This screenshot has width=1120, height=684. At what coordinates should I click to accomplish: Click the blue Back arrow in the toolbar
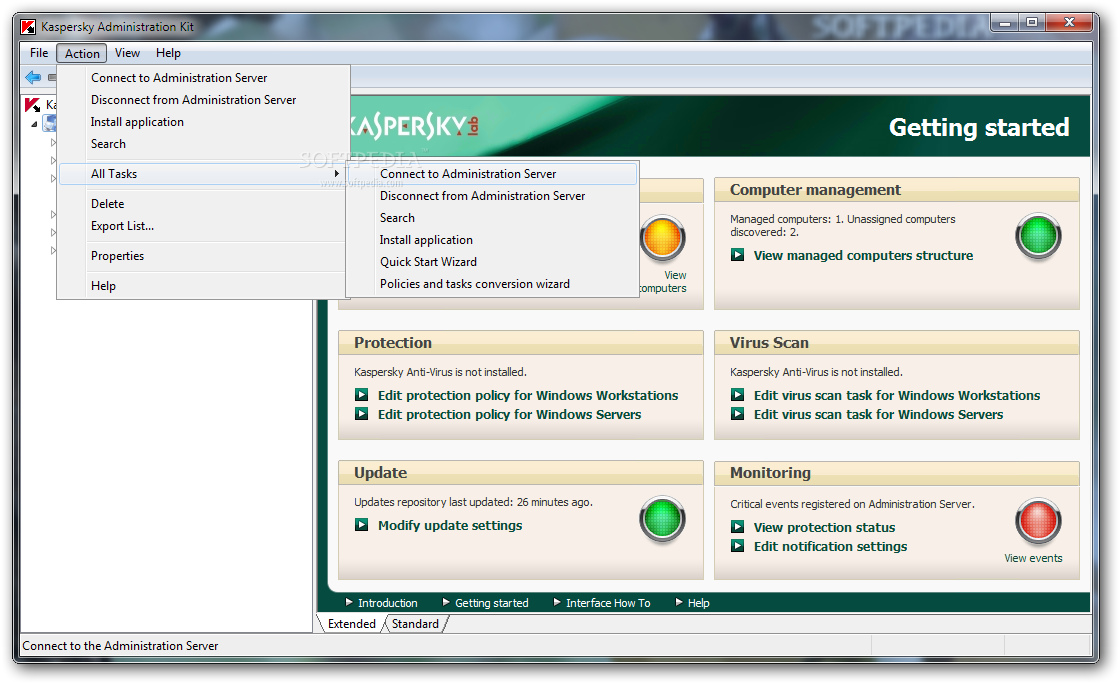tap(33, 77)
